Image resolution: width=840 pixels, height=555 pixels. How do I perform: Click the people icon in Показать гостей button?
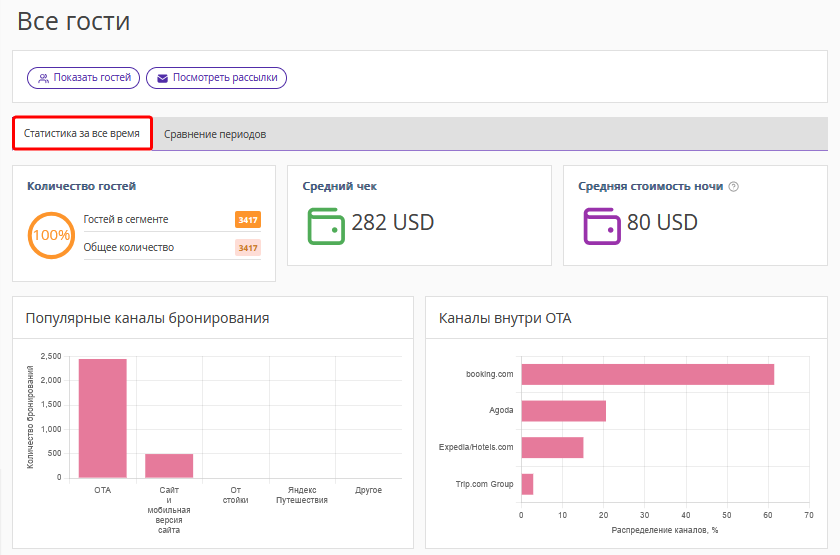[x=44, y=78]
